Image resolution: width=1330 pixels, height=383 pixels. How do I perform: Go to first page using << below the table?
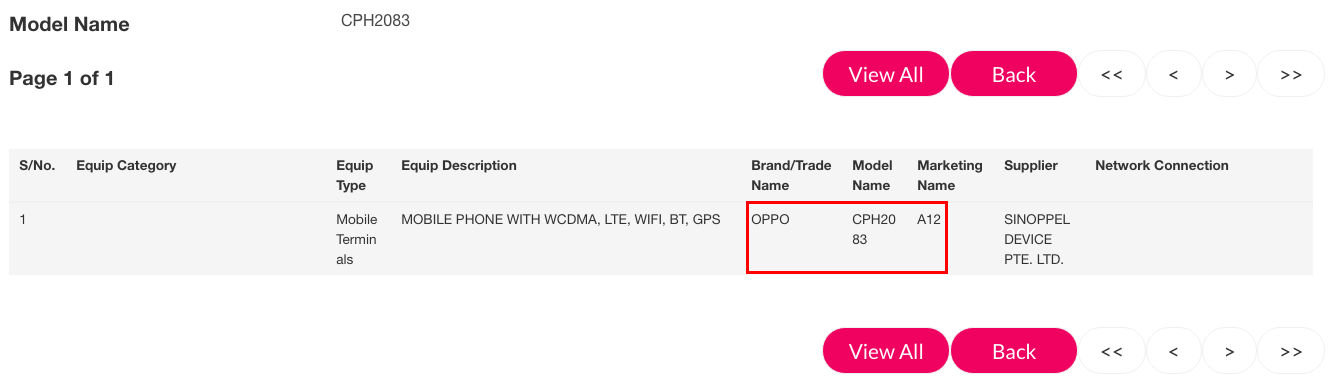pyautogui.click(x=1111, y=351)
